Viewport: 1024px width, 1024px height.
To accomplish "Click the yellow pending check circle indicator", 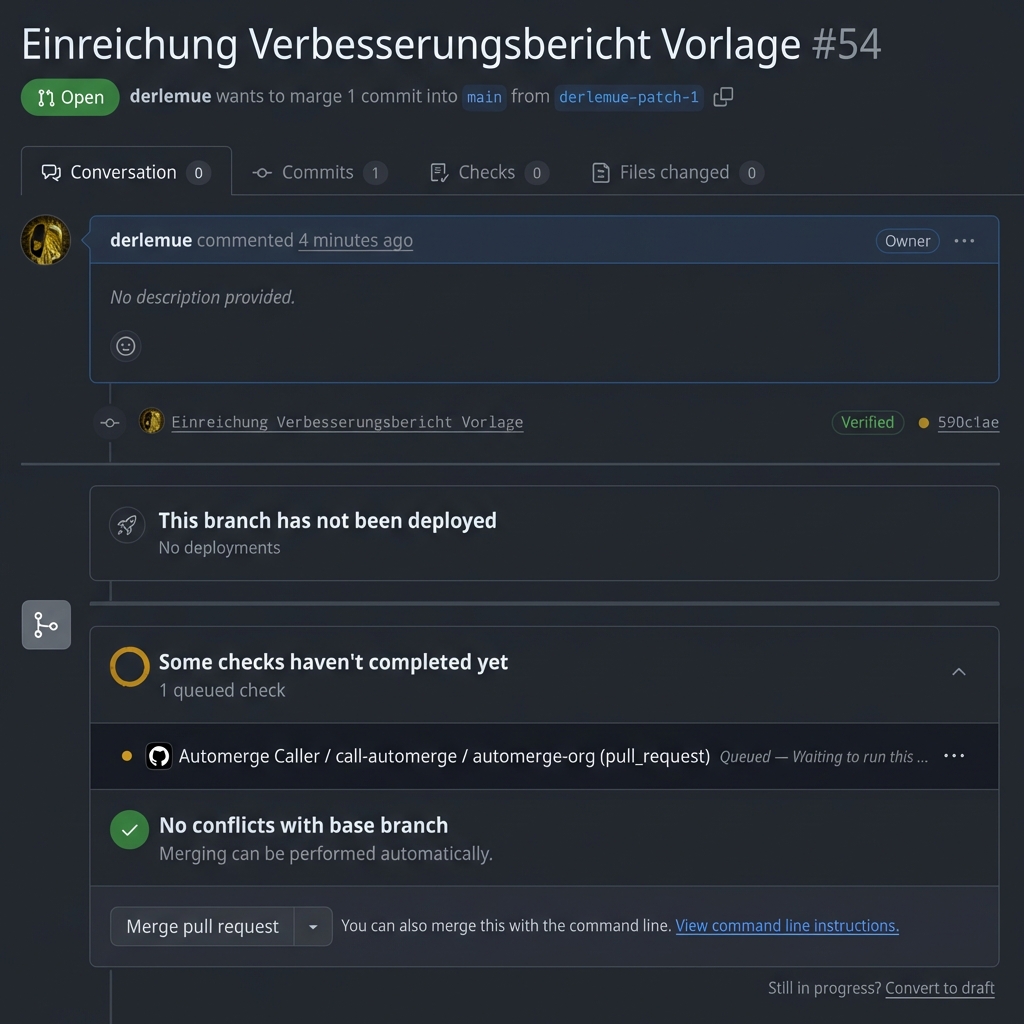I will 129,666.
